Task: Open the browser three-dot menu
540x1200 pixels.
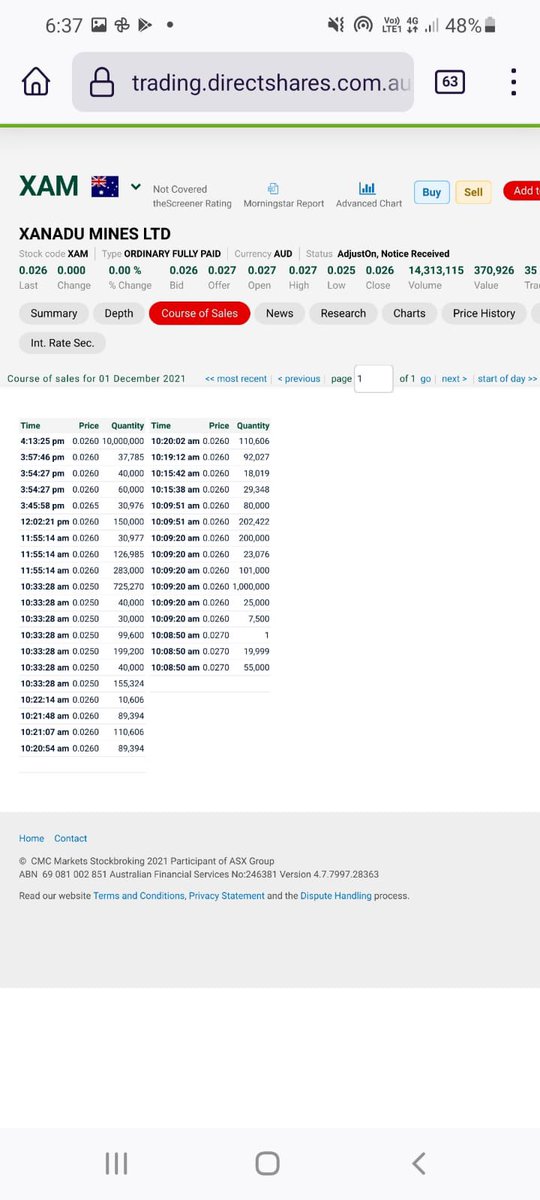Action: click(513, 82)
